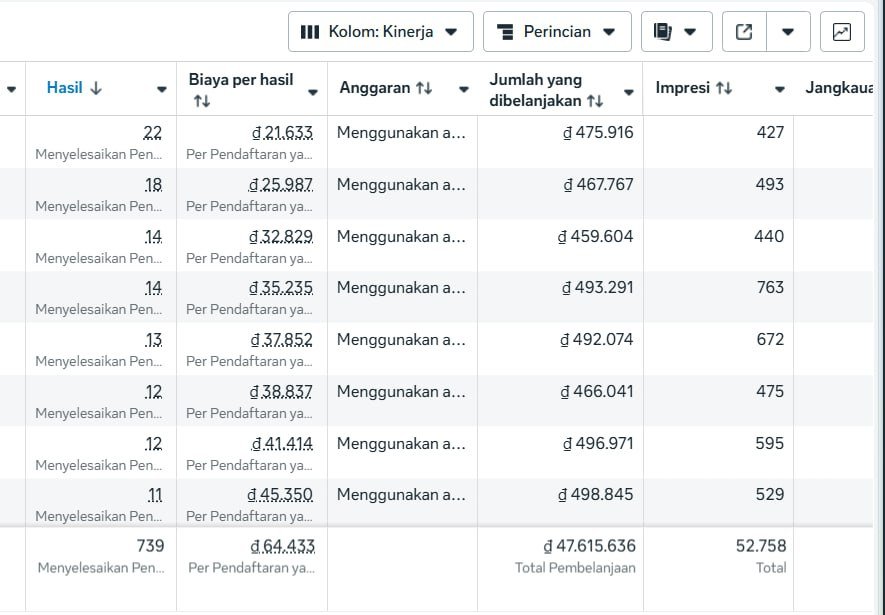Select the total cost per result ₫64.433
The height and width of the screenshot is (615, 885).
pos(282,546)
